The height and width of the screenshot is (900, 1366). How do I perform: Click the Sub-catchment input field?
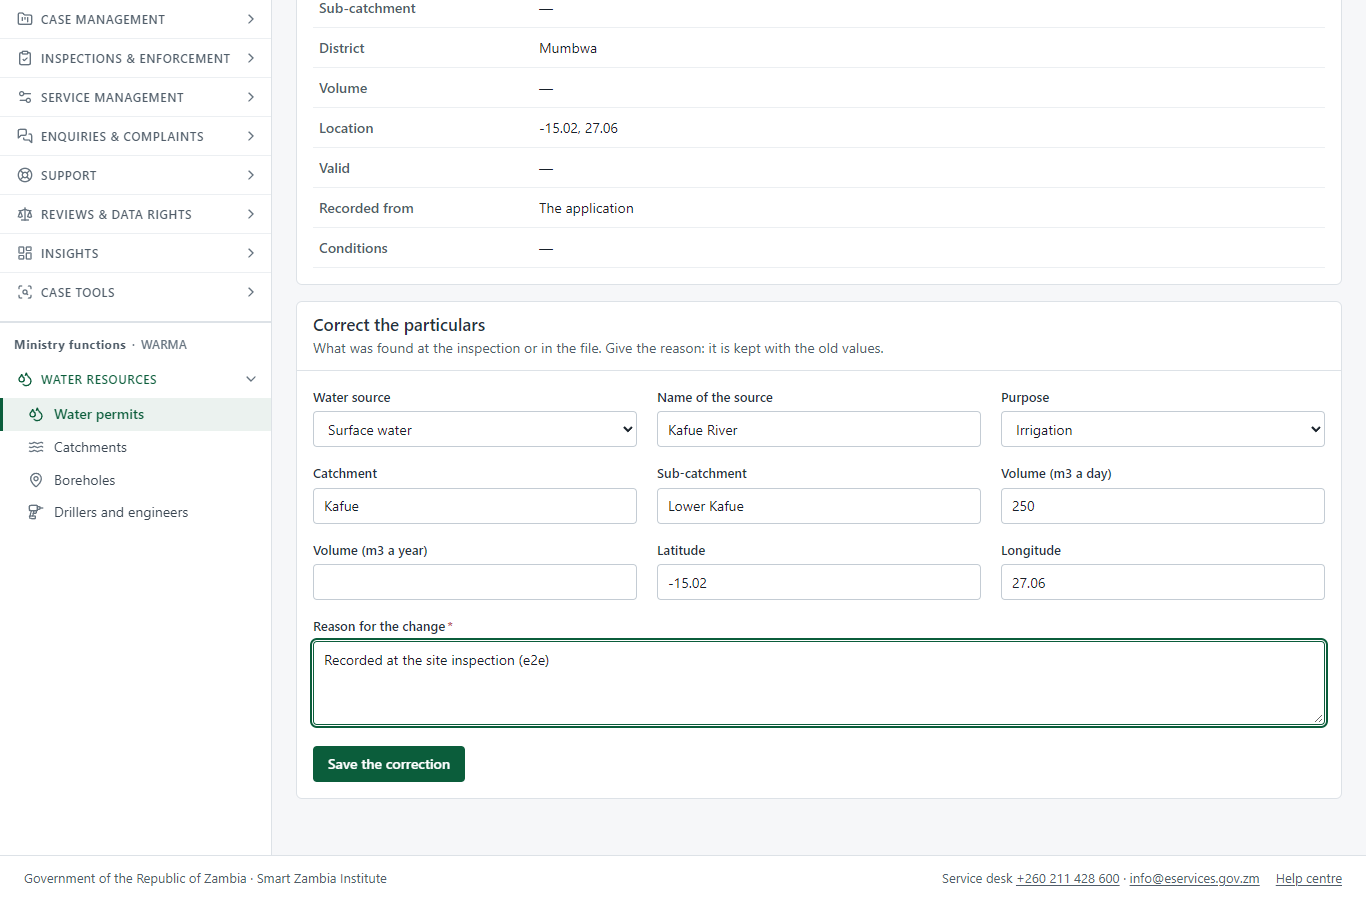[x=819, y=506]
